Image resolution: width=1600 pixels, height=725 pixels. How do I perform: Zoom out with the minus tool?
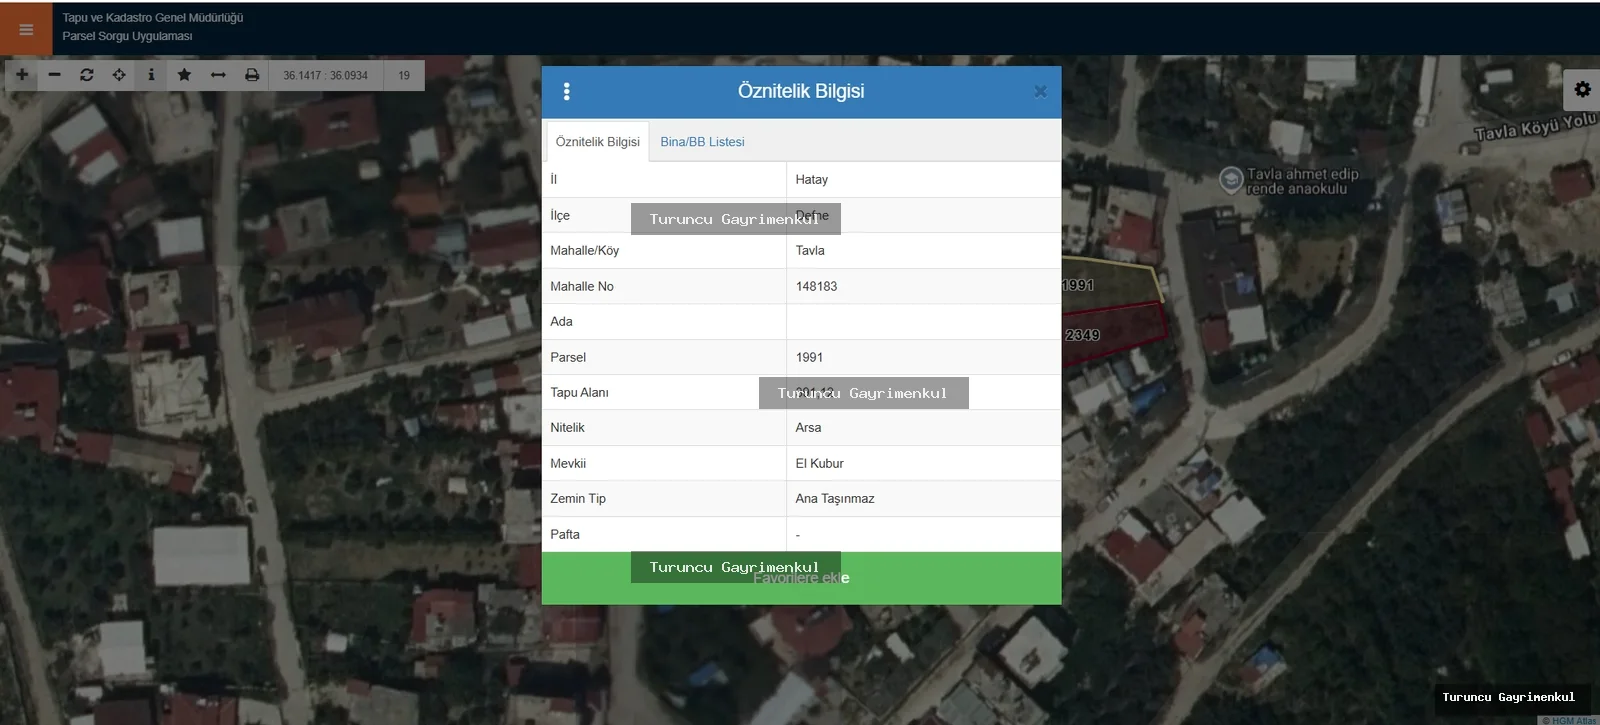(x=54, y=75)
